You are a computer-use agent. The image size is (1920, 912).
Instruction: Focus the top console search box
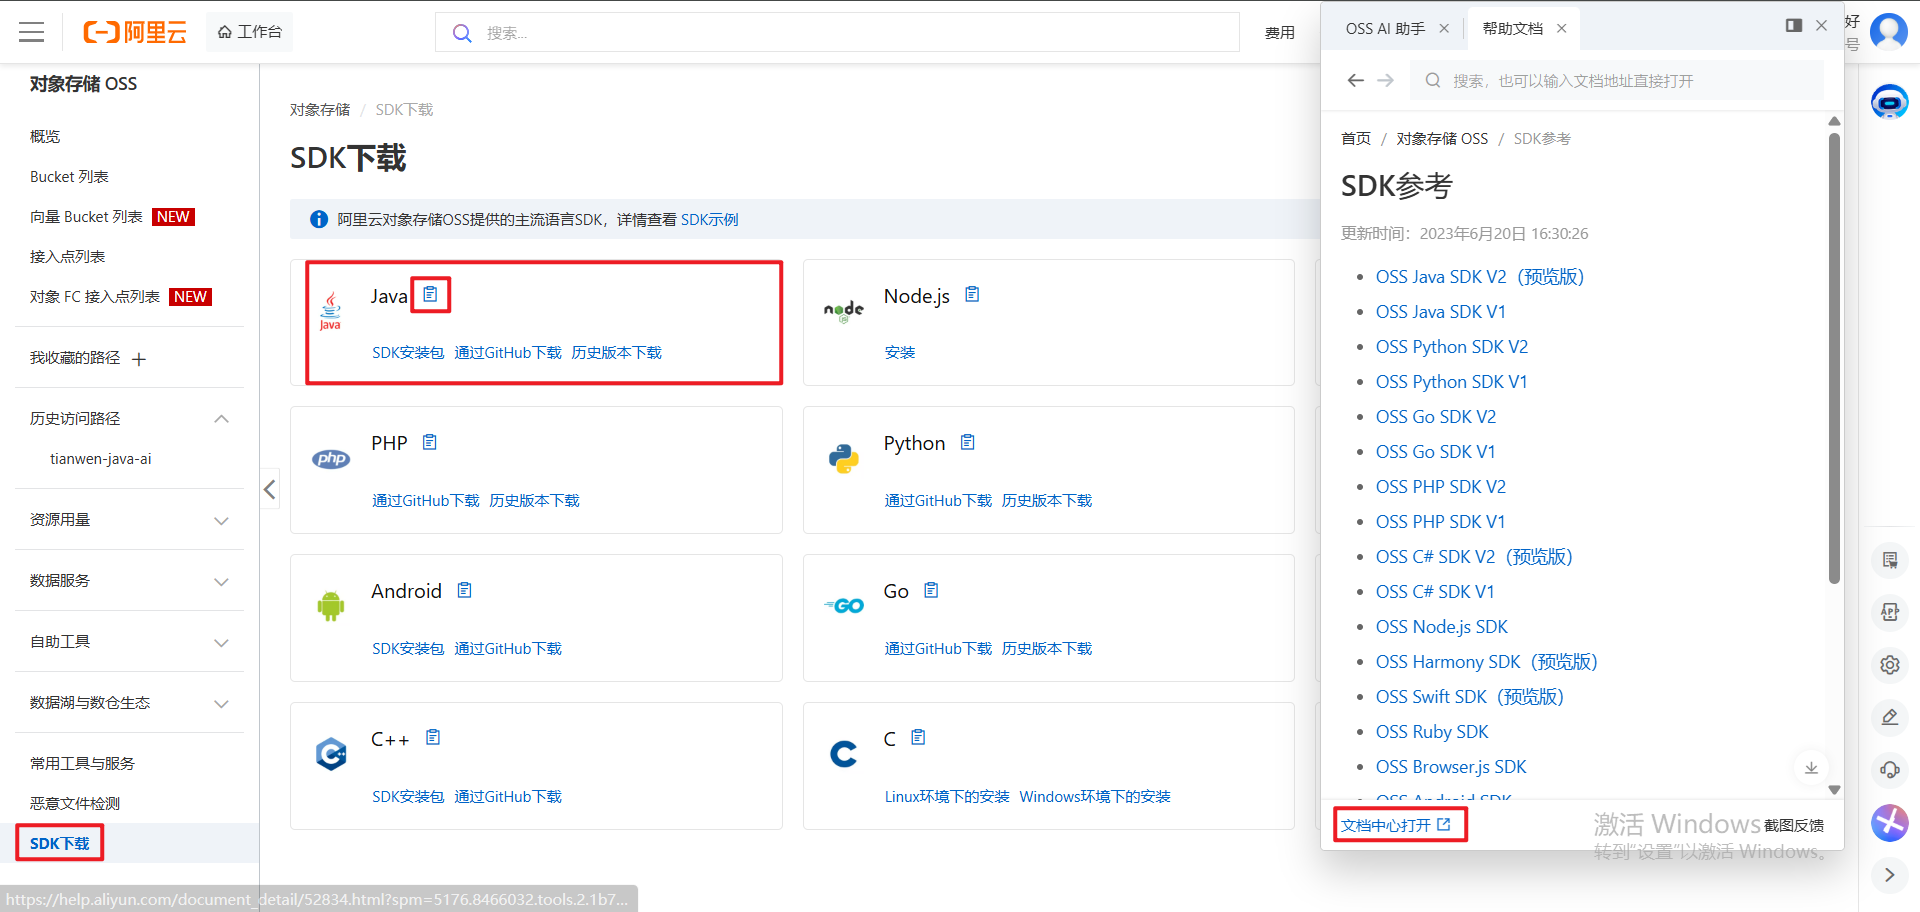pos(837,32)
